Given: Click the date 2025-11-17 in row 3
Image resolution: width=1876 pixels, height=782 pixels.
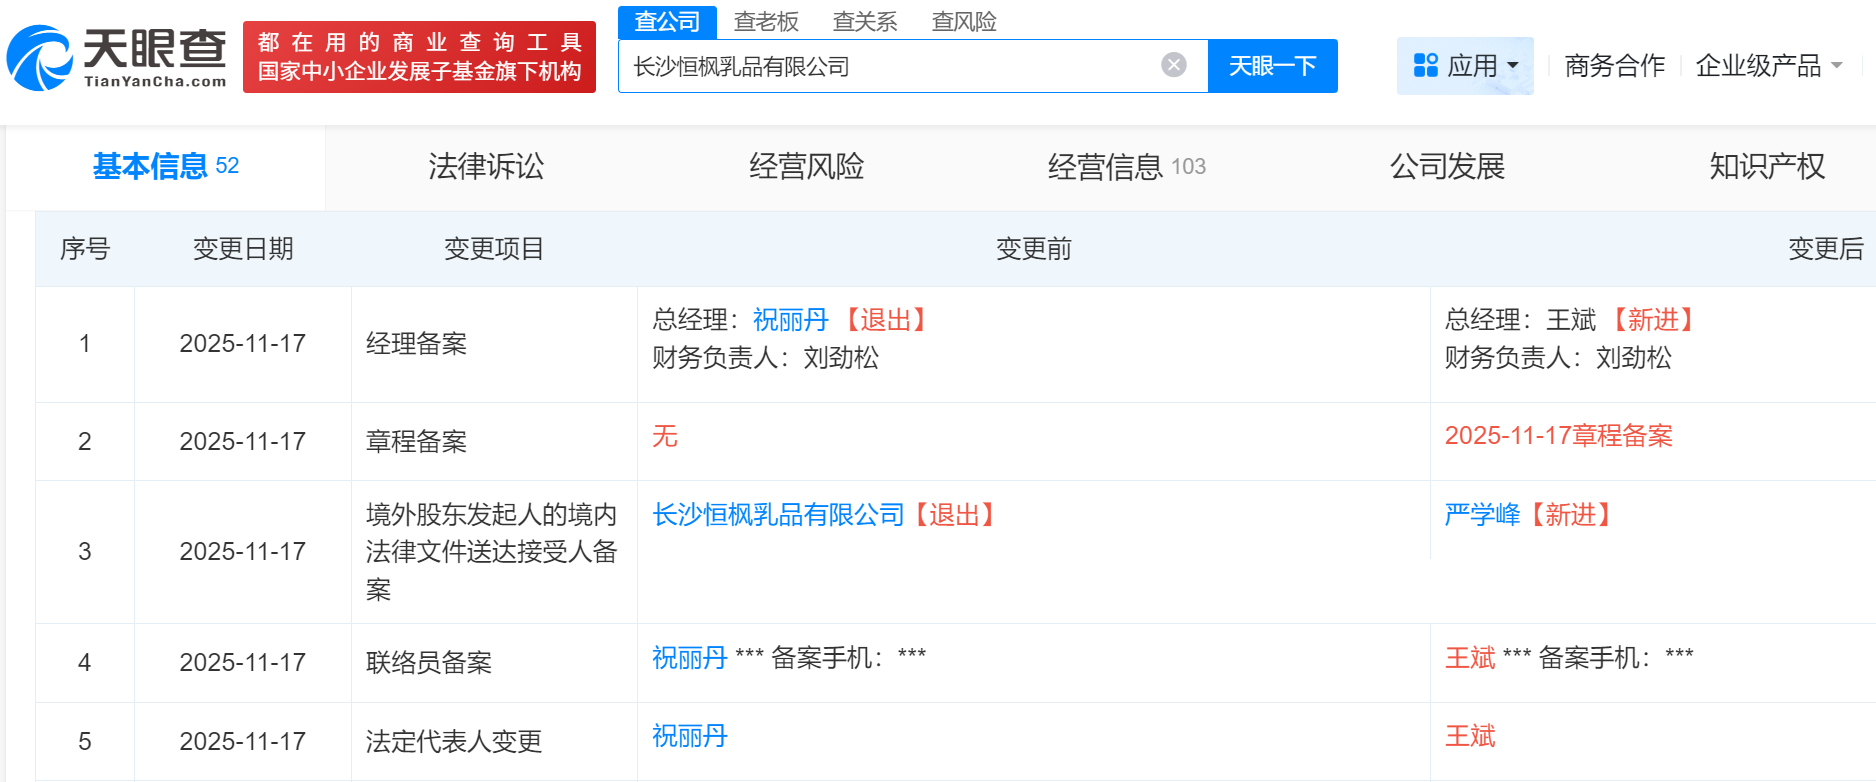Looking at the screenshot, I should [x=243, y=552].
